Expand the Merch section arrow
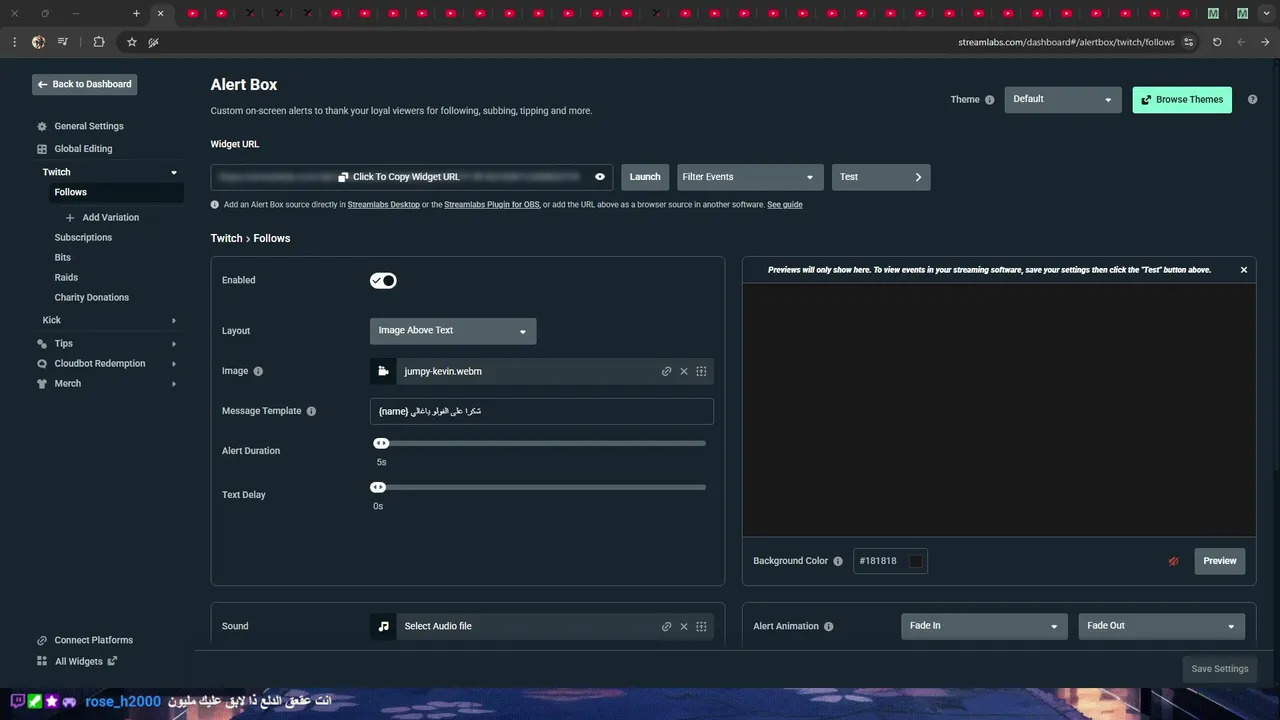This screenshot has width=1280, height=720. pos(174,384)
